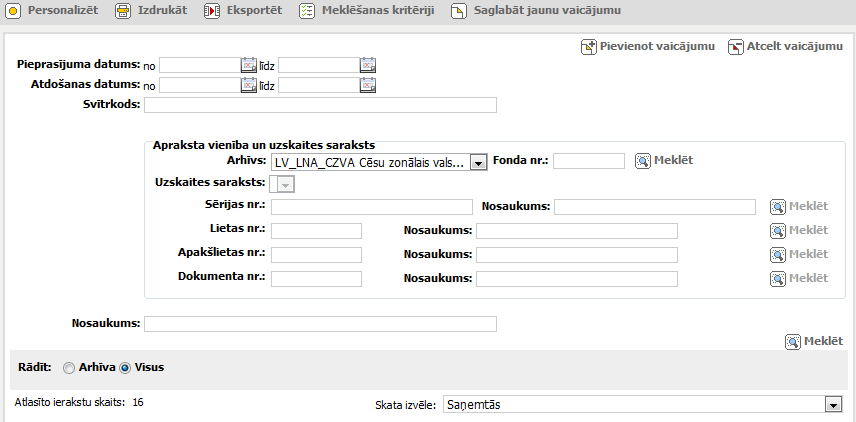Viewport: 856px width, 422px height.
Task: Click the Personalizēt toolbar icon
Action: (x=14, y=12)
